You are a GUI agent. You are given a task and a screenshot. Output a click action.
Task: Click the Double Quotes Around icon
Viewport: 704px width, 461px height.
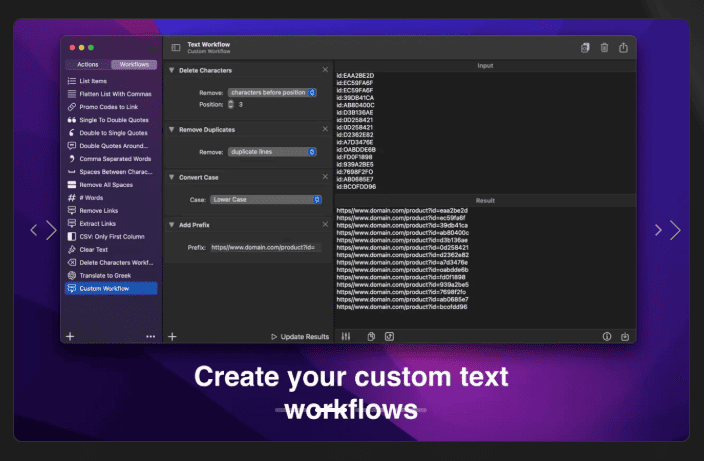(x=71, y=146)
